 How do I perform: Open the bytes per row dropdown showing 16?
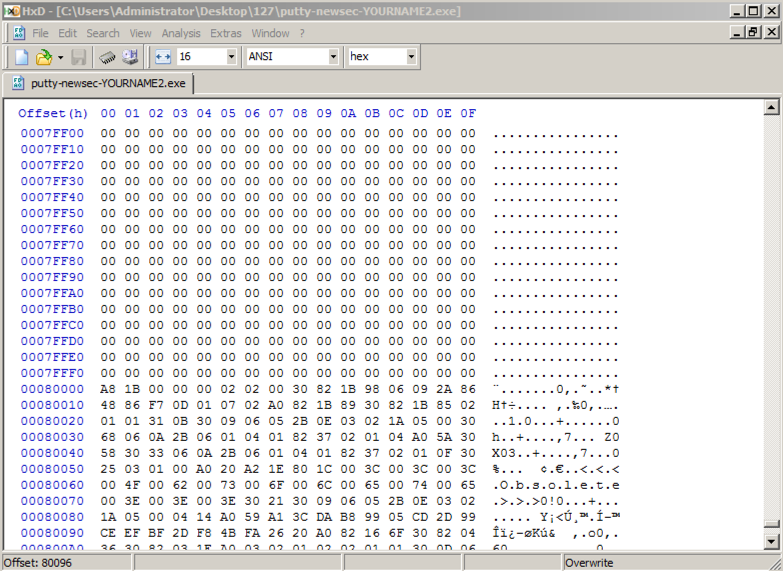(231, 56)
